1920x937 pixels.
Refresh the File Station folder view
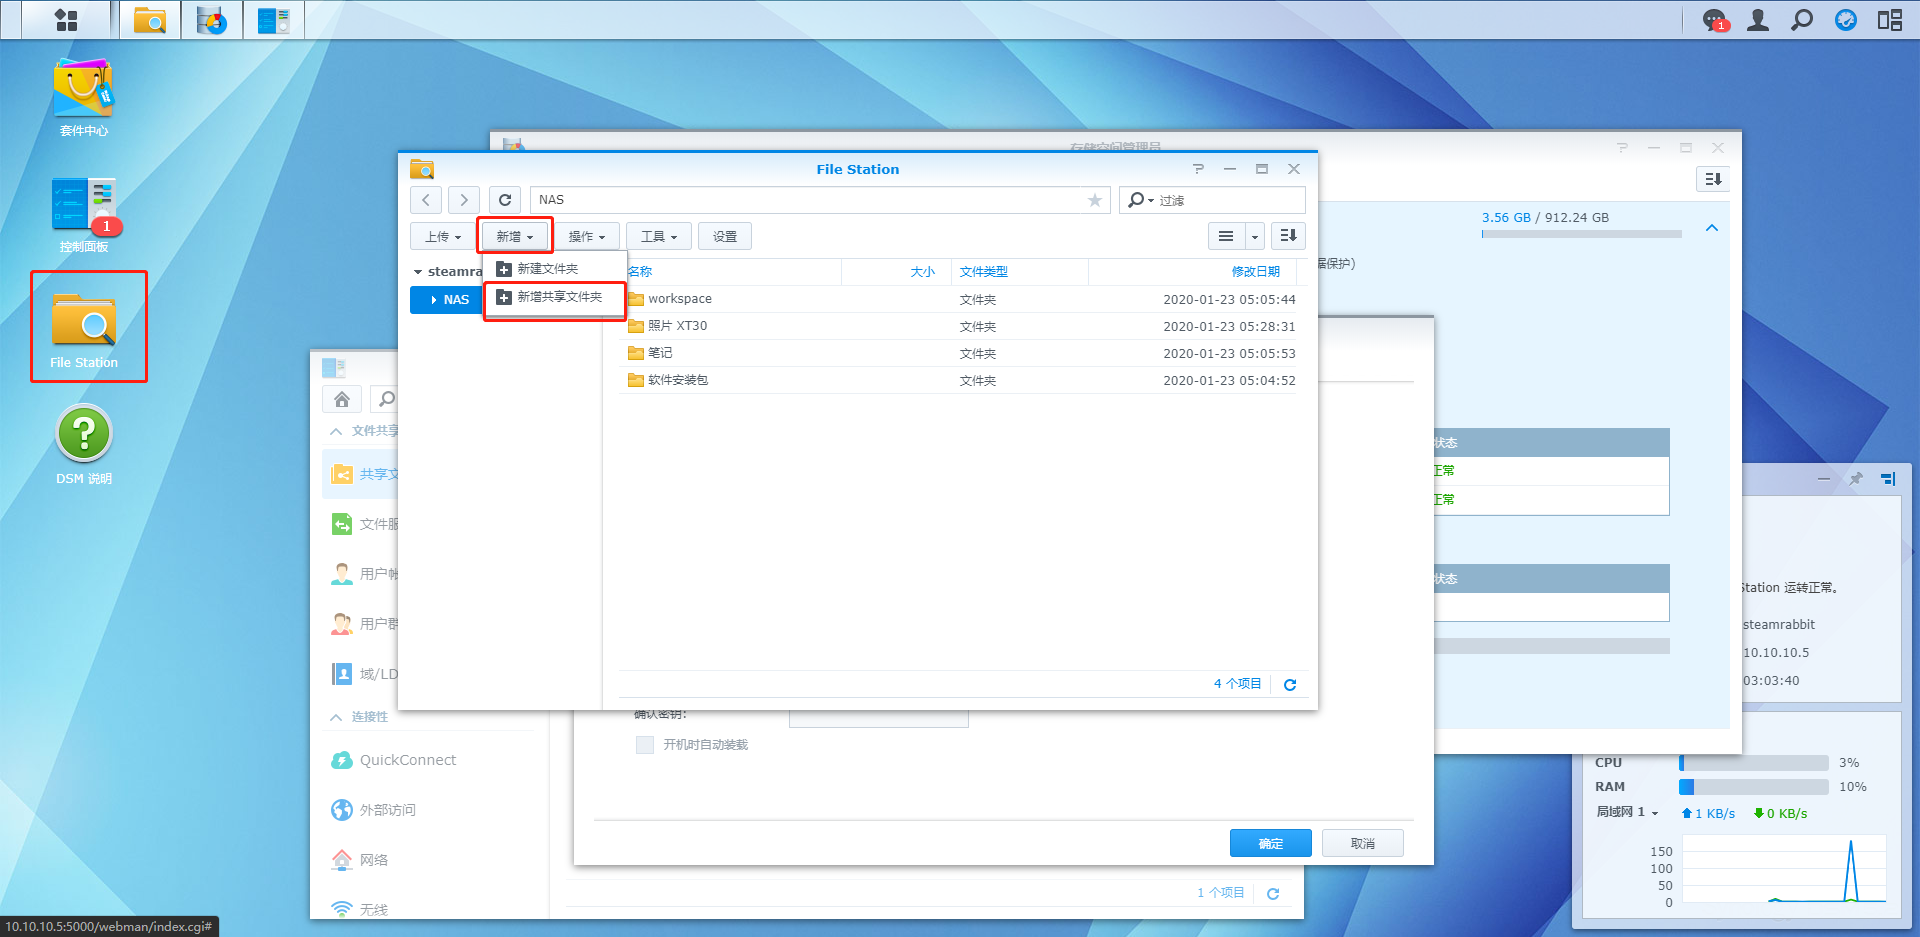pos(505,200)
